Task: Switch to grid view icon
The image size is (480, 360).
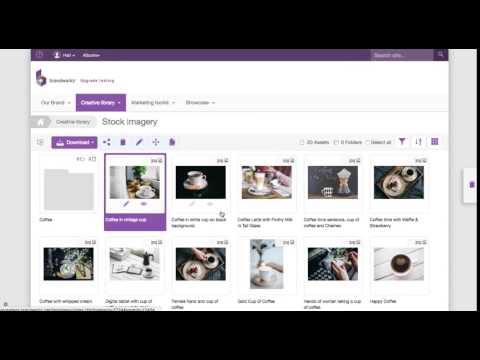Action: click(435, 142)
